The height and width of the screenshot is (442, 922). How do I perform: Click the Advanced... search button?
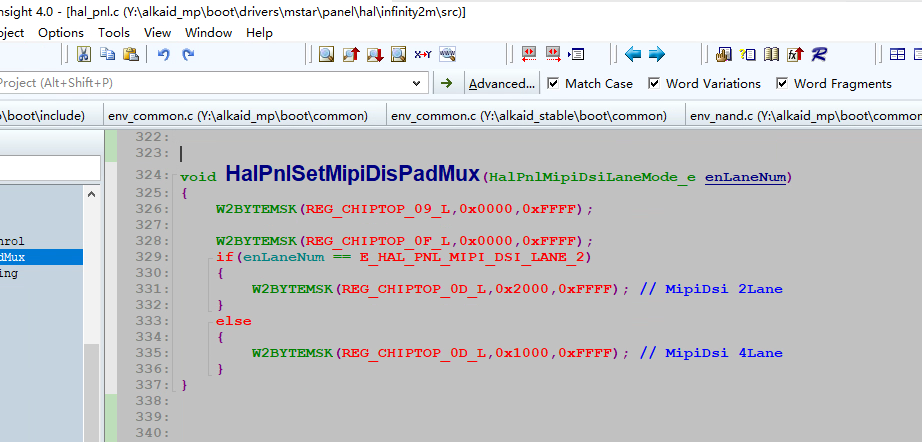tap(501, 84)
